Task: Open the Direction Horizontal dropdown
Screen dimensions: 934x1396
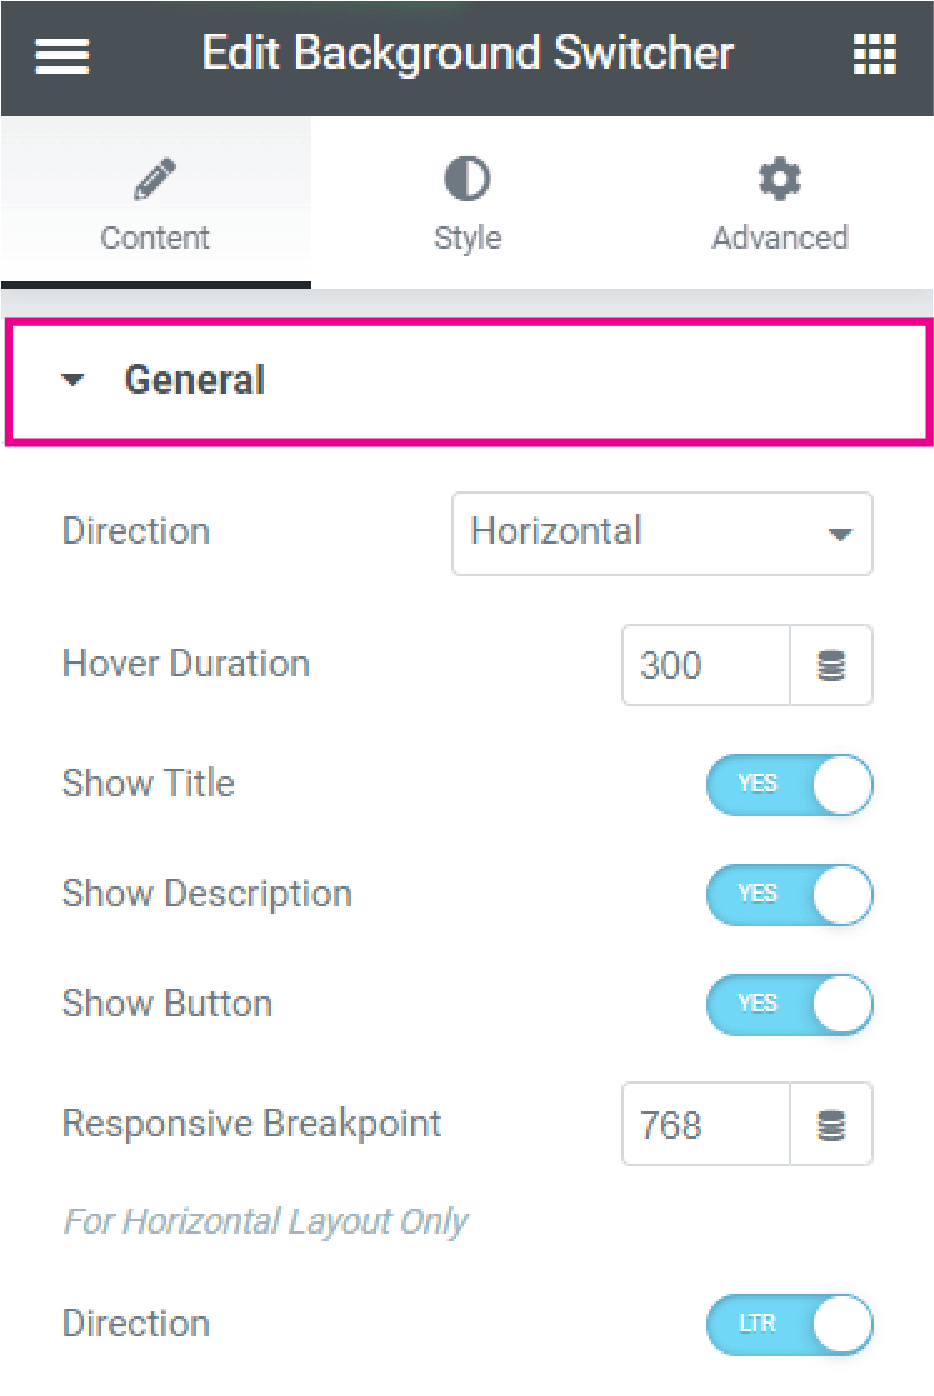Action: point(662,533)
